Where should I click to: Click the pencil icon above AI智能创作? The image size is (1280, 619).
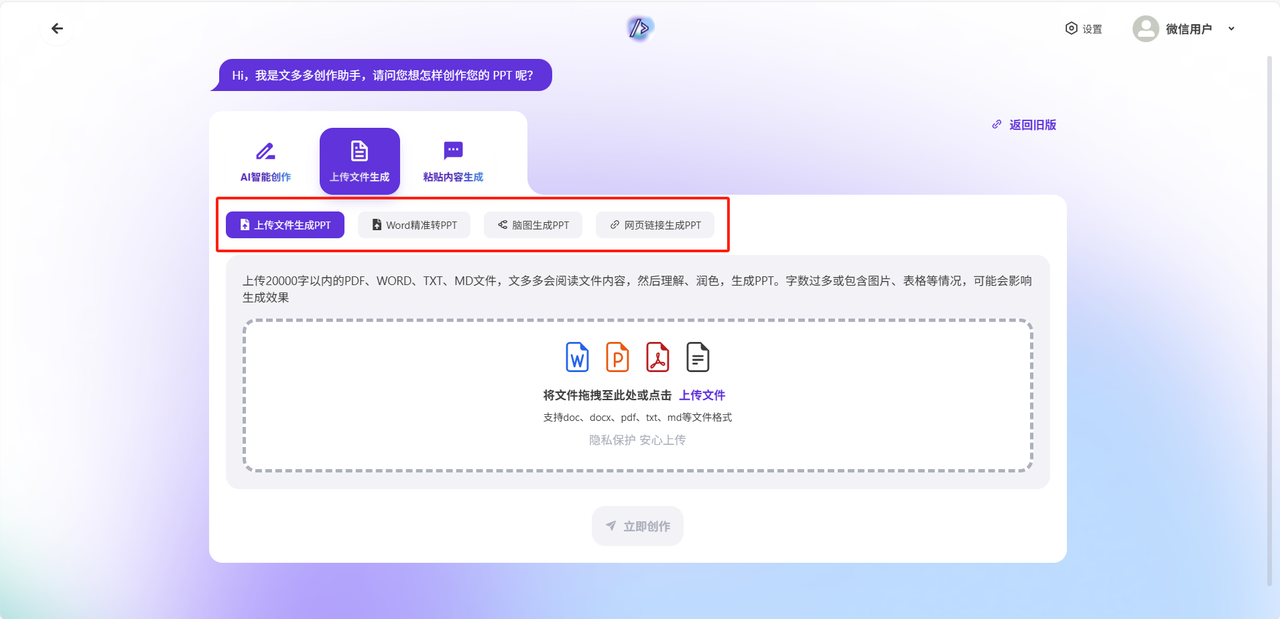tap(265, 151)
